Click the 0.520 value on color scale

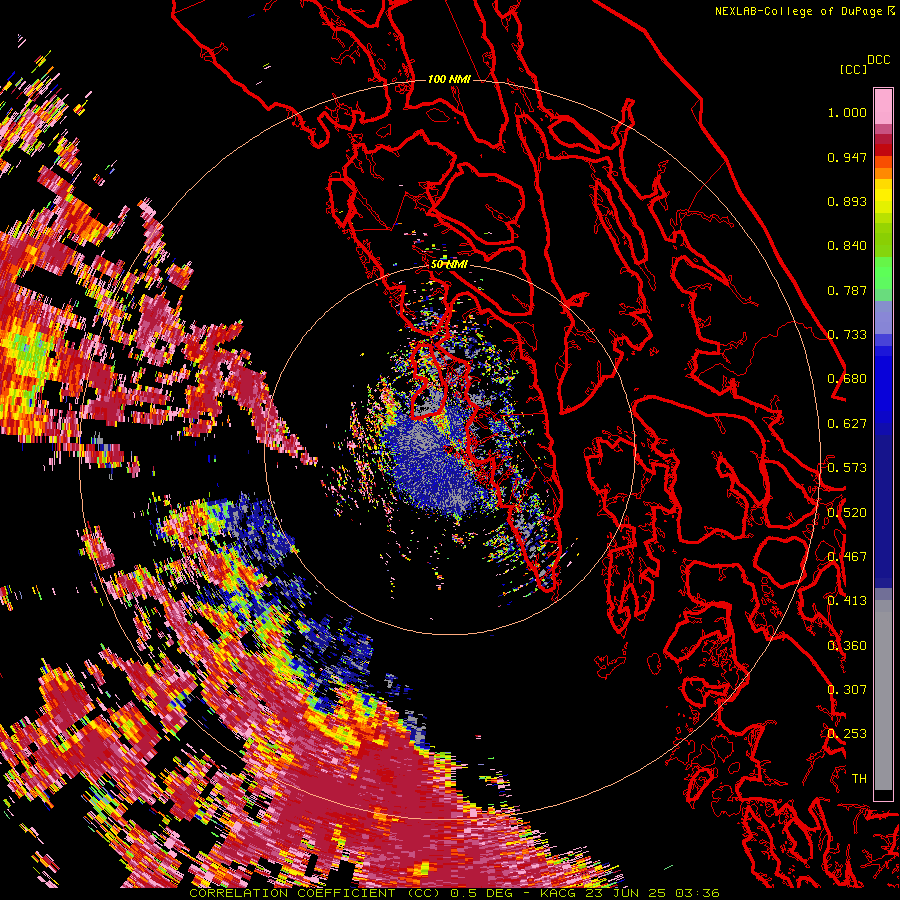pyautogui.click(x=847, y=513)
